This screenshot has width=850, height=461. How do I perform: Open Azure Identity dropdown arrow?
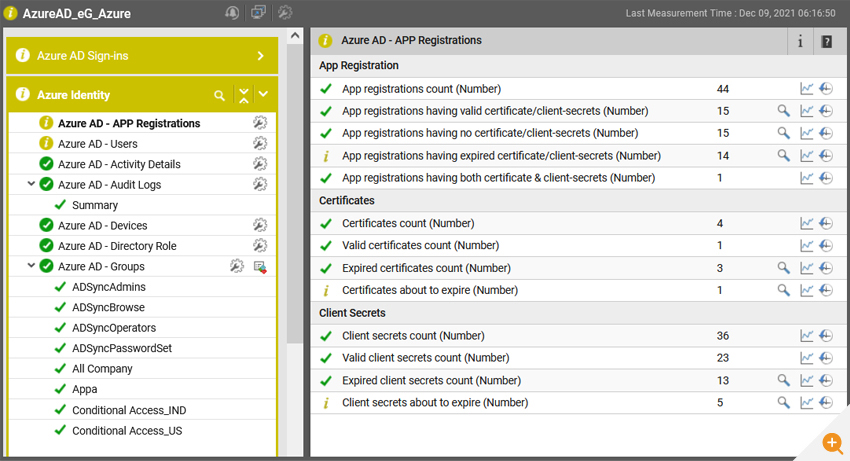coord(263,94)
